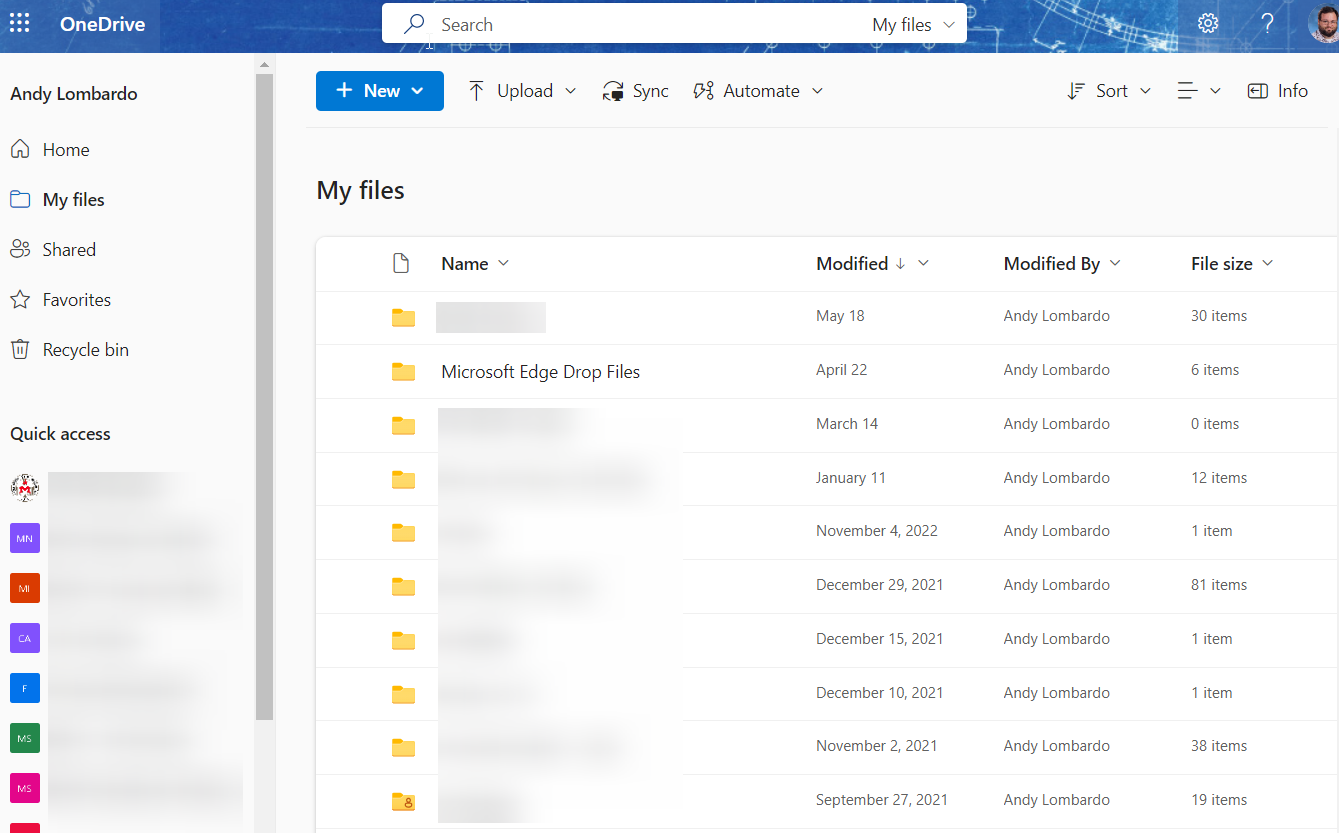Image resolution: width=1339 pixels, height=833 pixels.
Task: Click the OneDrive brand link
Action: [x=102, y=25]
